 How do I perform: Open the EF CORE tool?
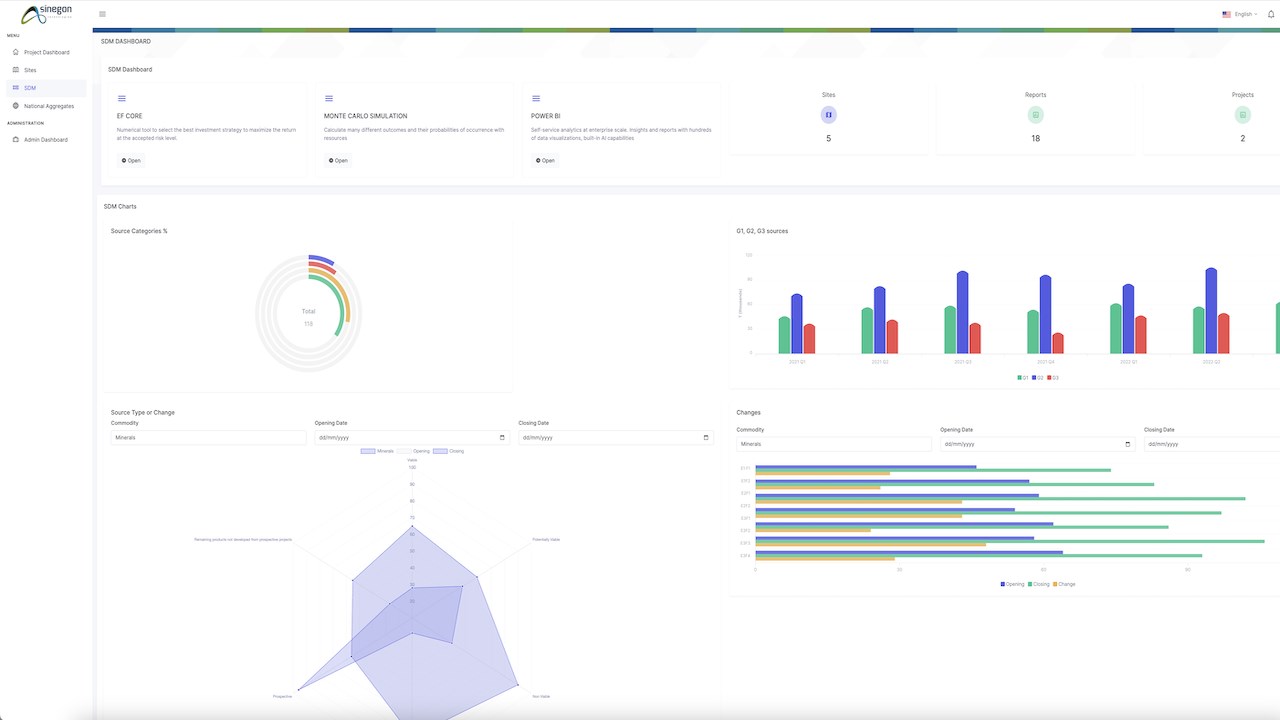(131, 160)
